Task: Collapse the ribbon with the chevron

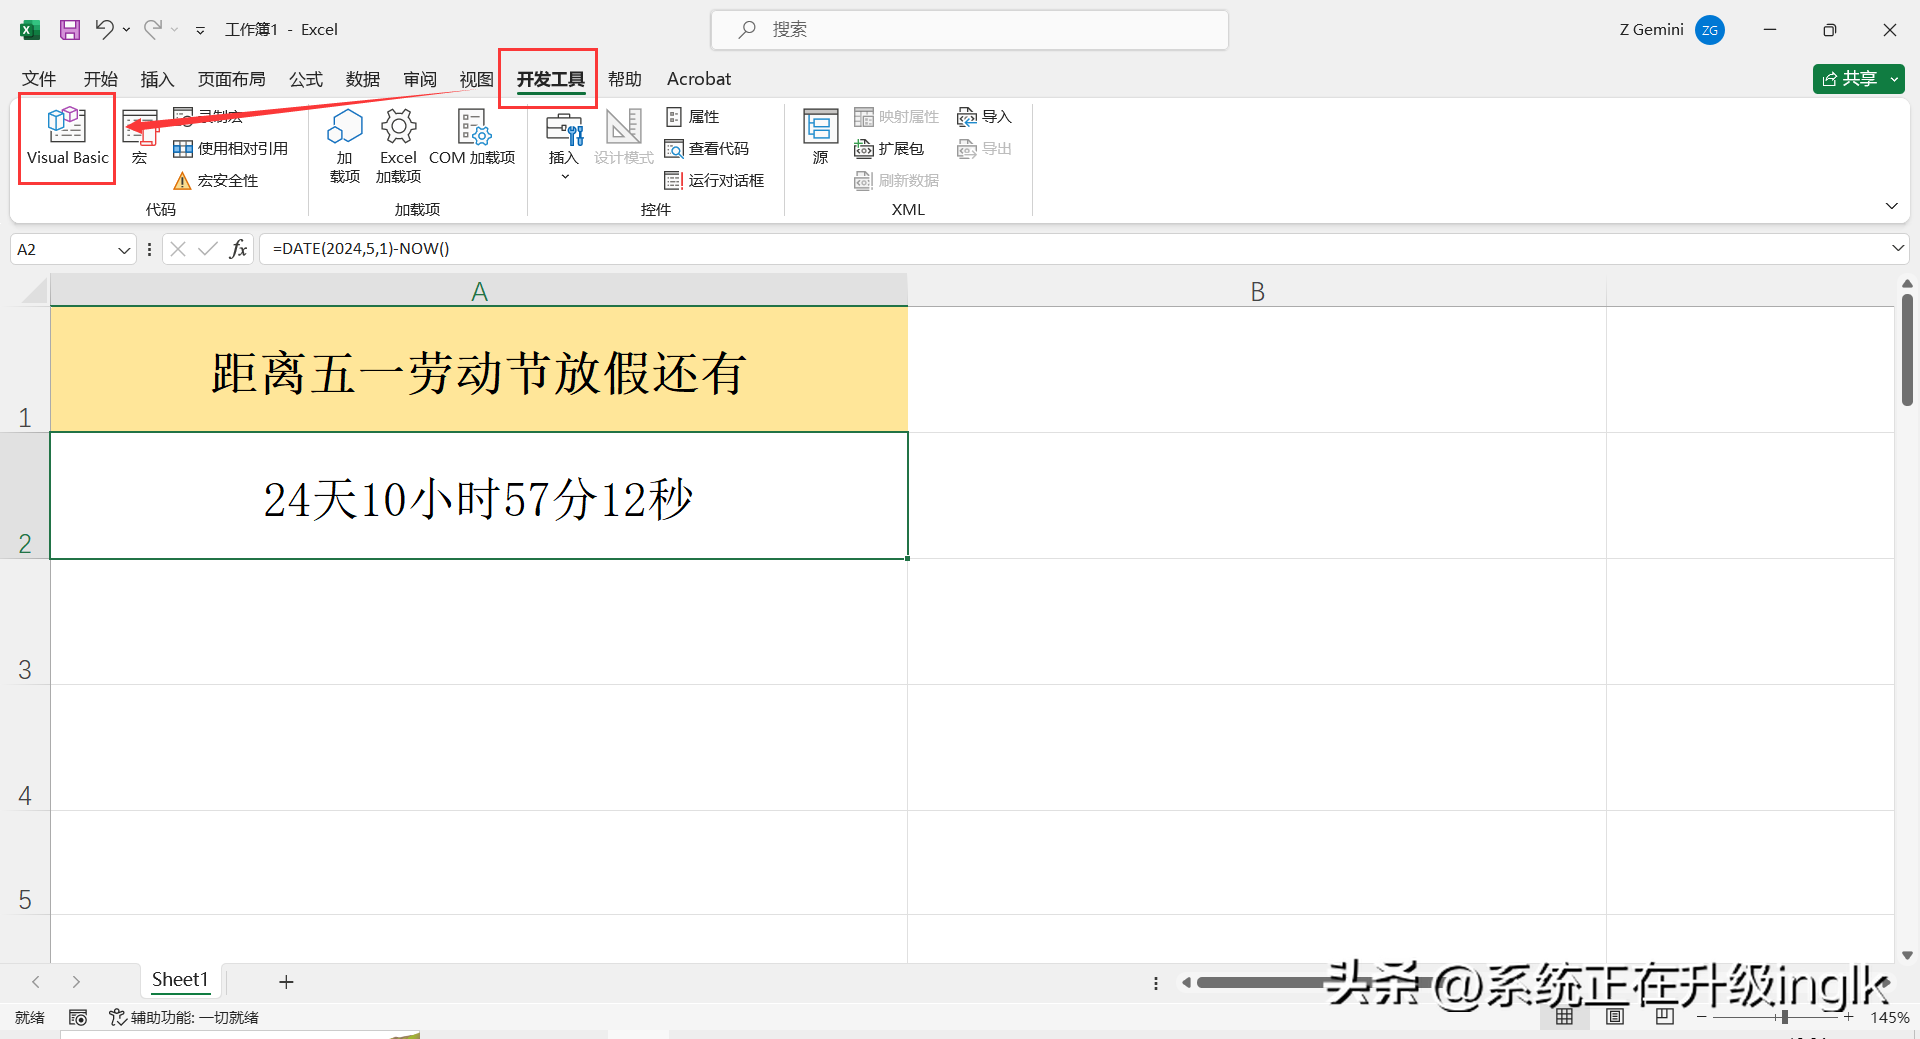Action: click(x=1892, y=206)
